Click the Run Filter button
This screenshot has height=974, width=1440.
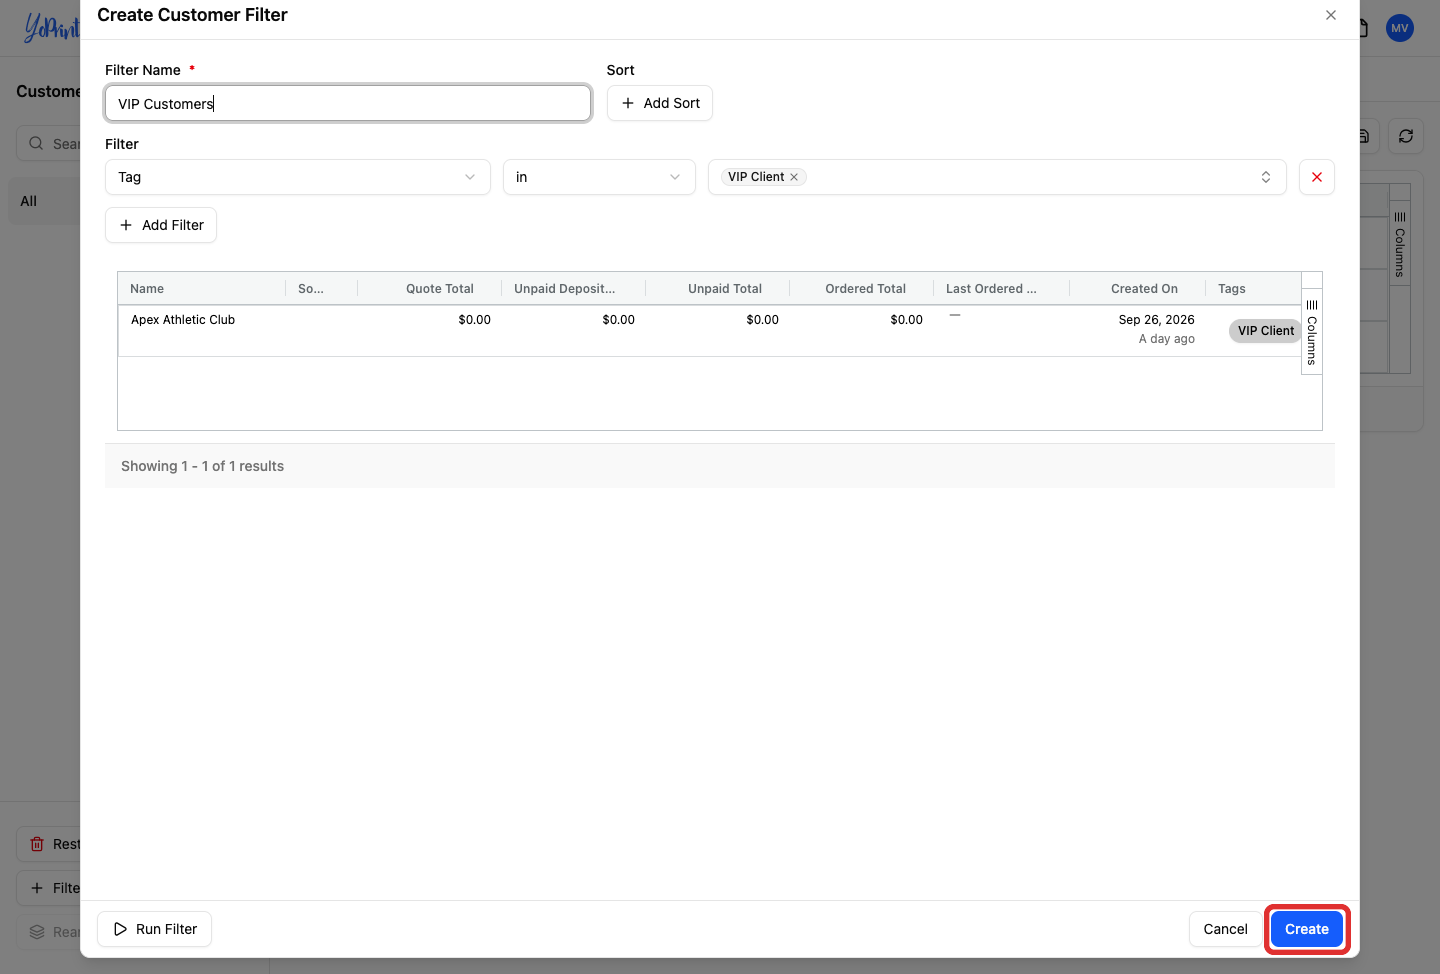point(154,929)
